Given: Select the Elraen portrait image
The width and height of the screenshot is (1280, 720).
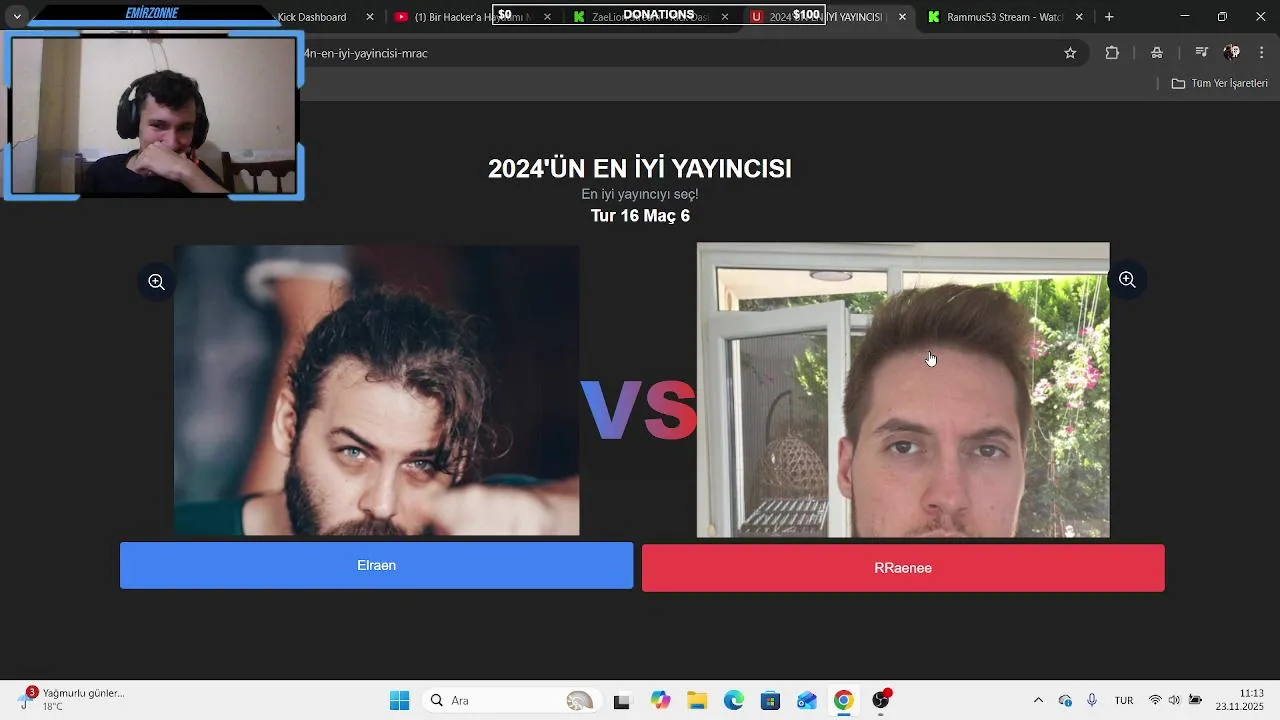Looking at the screenshot, I should tap(376, 391).
